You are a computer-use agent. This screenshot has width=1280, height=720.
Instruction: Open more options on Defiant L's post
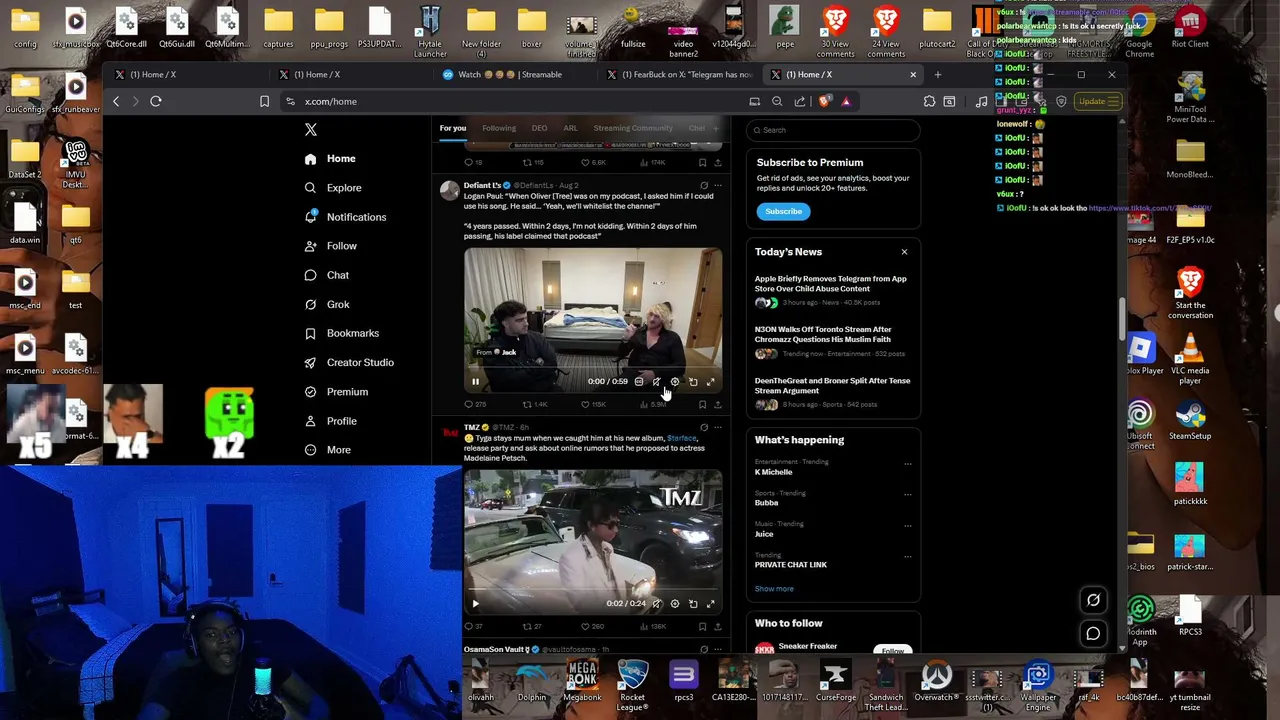click(x=717, y=185)
